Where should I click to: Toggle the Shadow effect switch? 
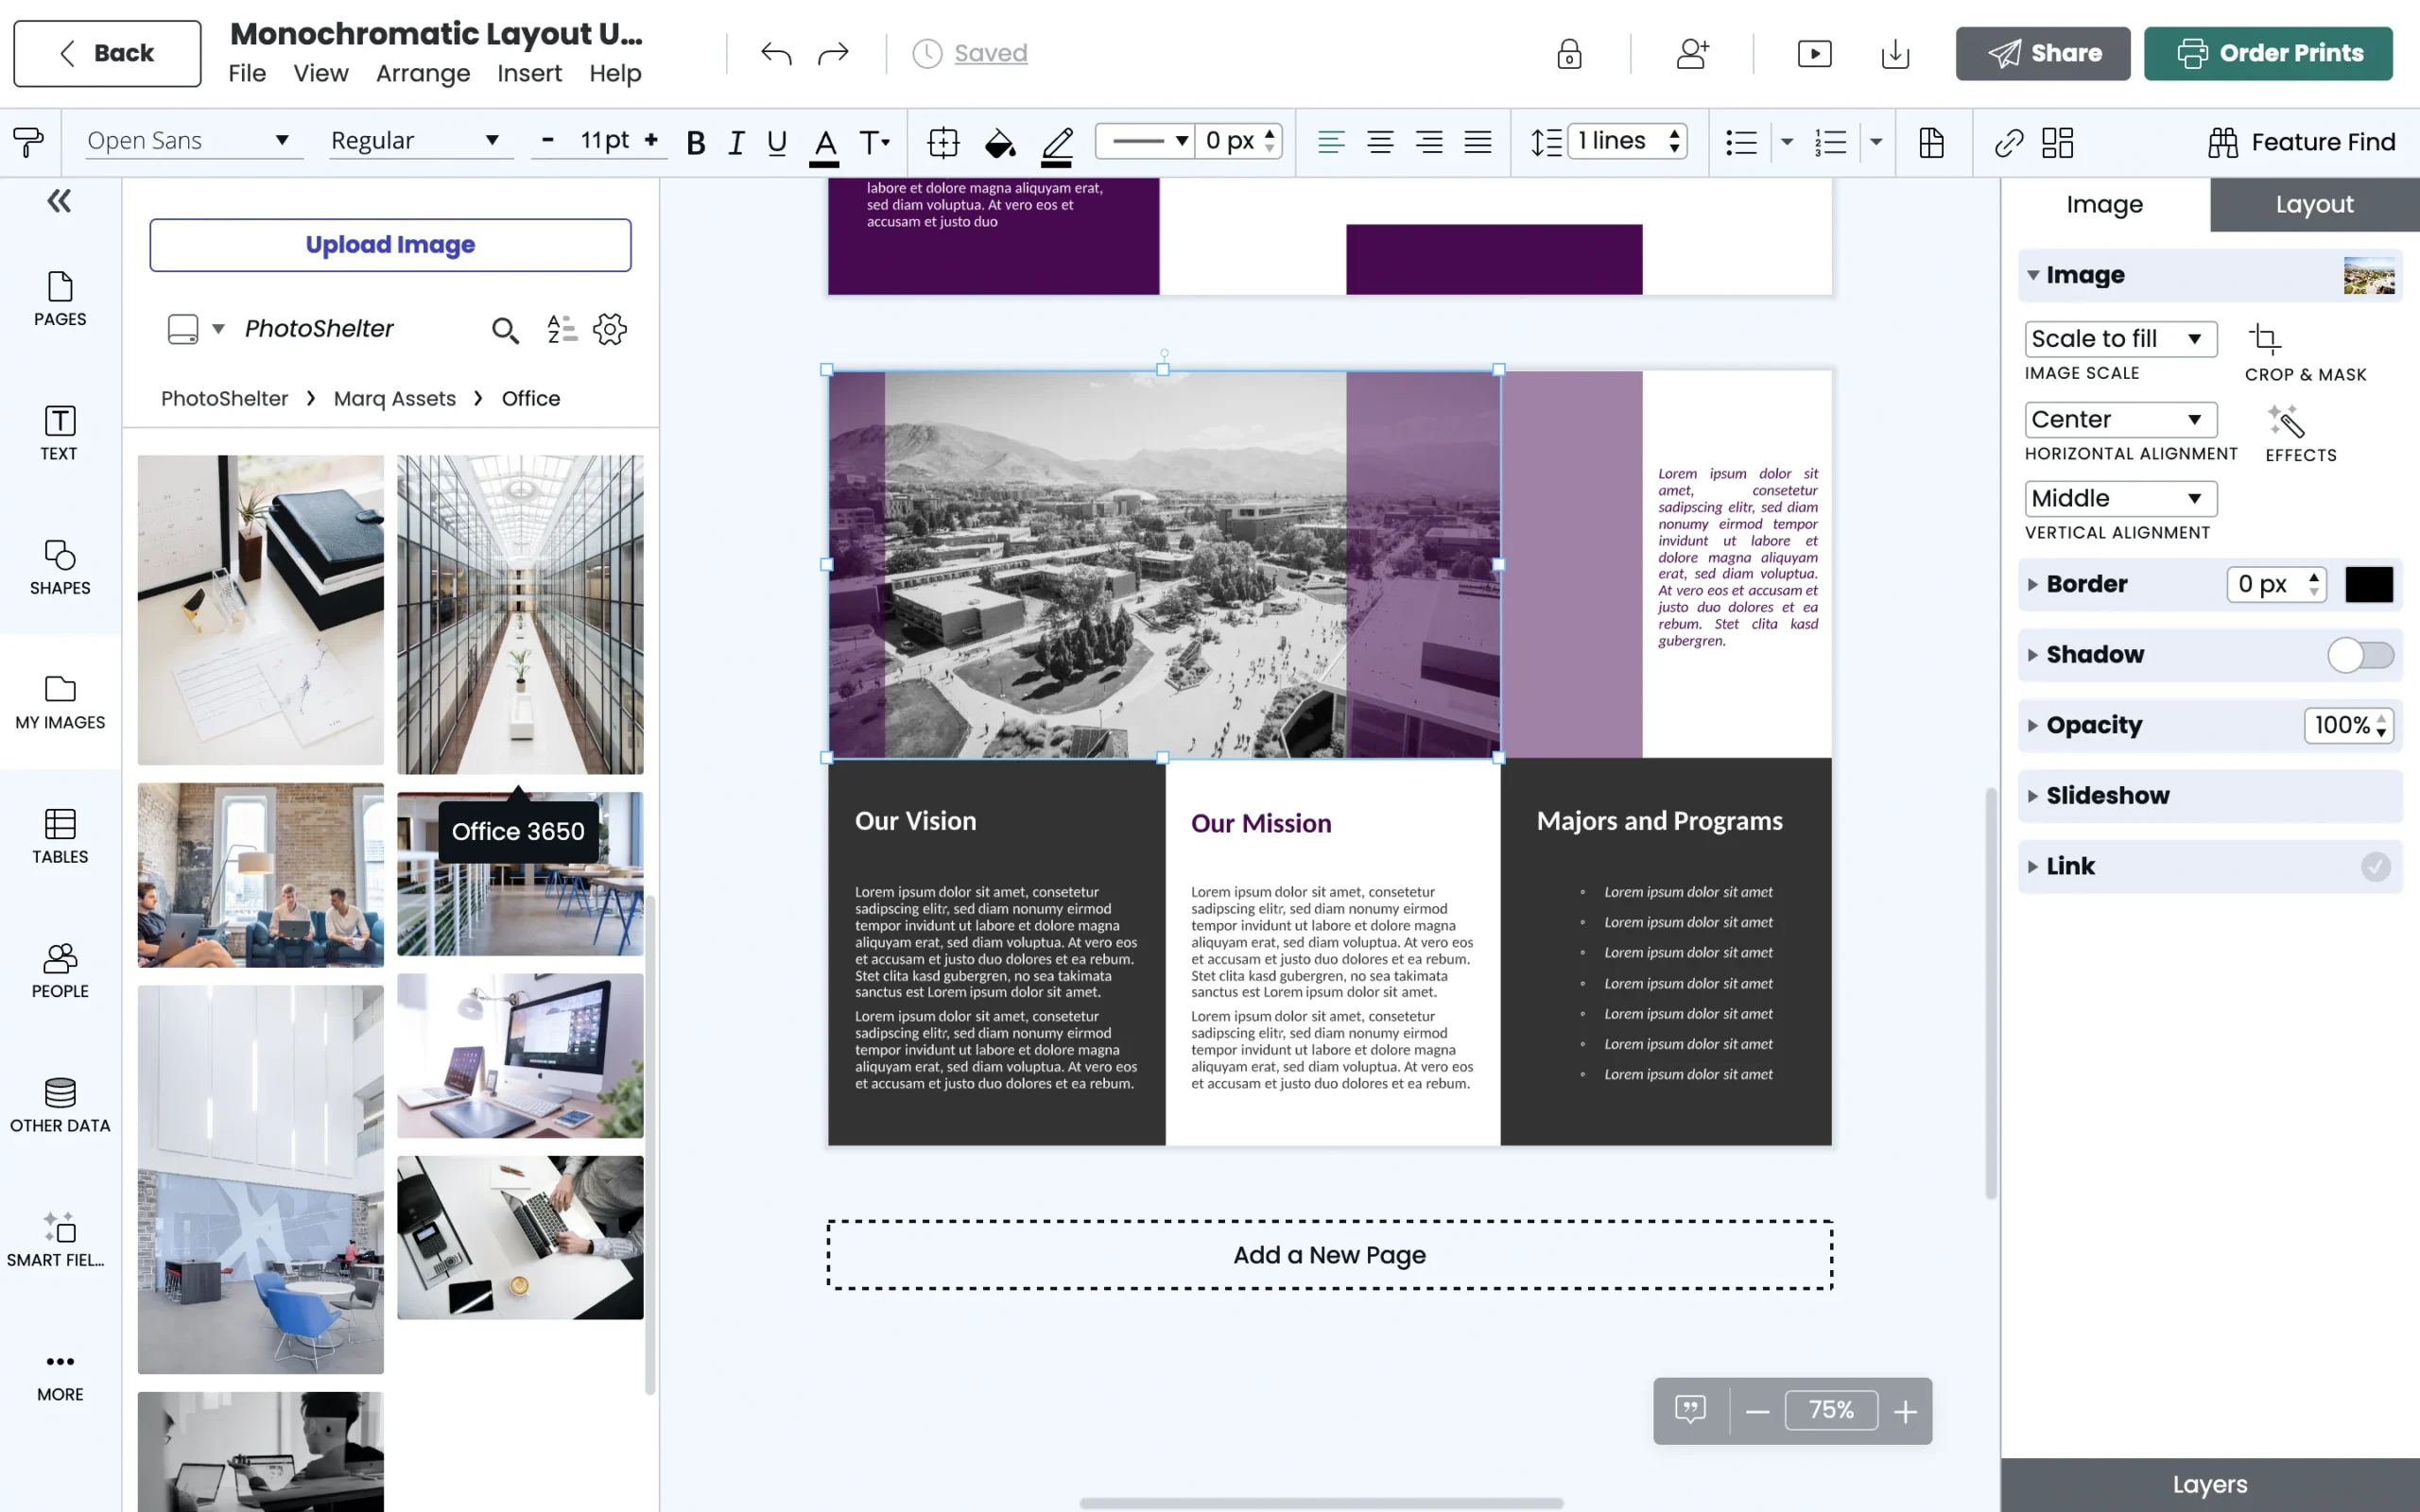click(2361, 655)
